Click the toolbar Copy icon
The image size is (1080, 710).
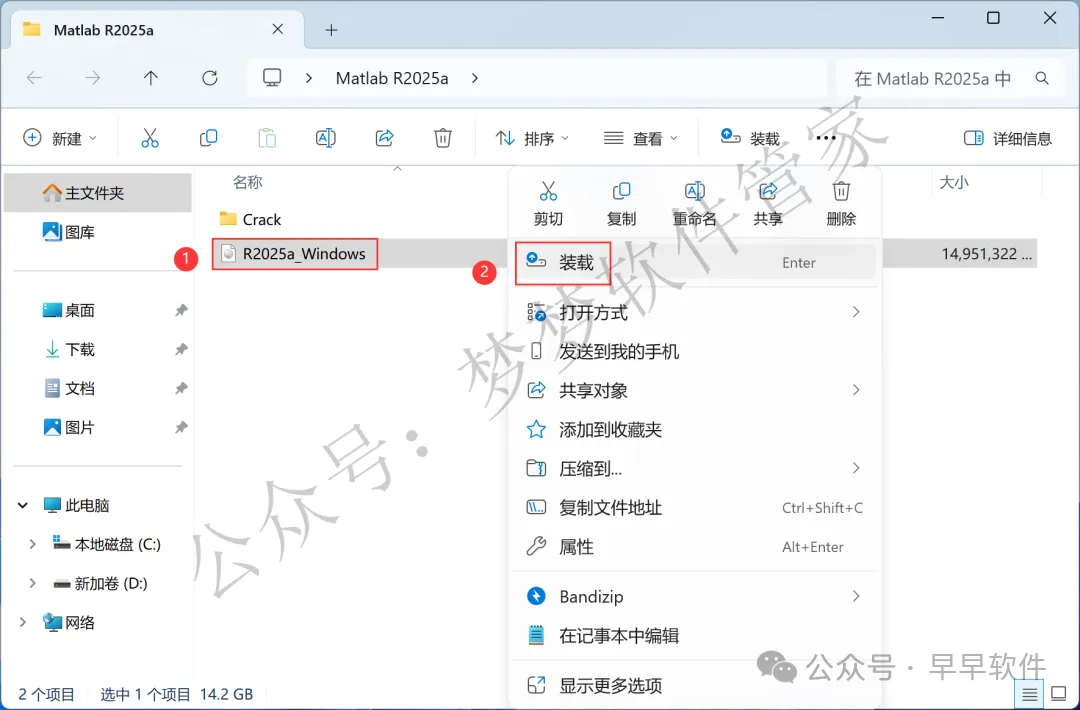tap(208, 138)
